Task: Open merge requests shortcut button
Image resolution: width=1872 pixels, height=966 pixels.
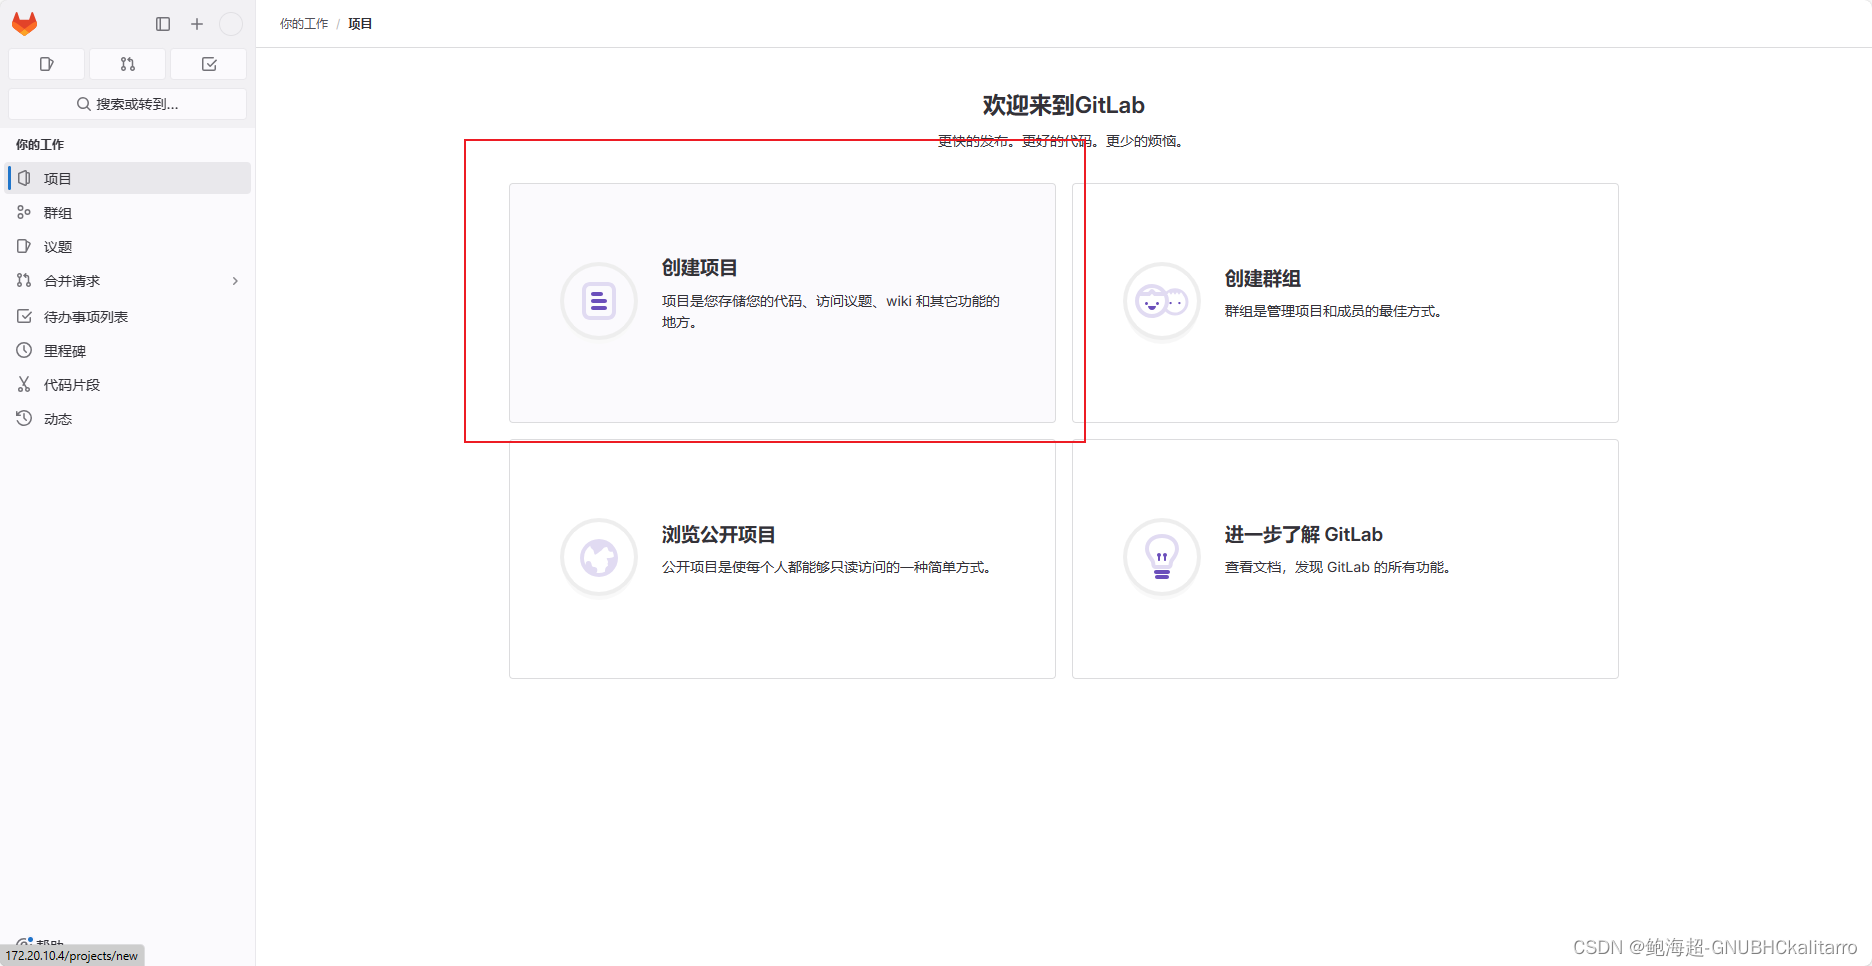Action: [x=127, y=64]
